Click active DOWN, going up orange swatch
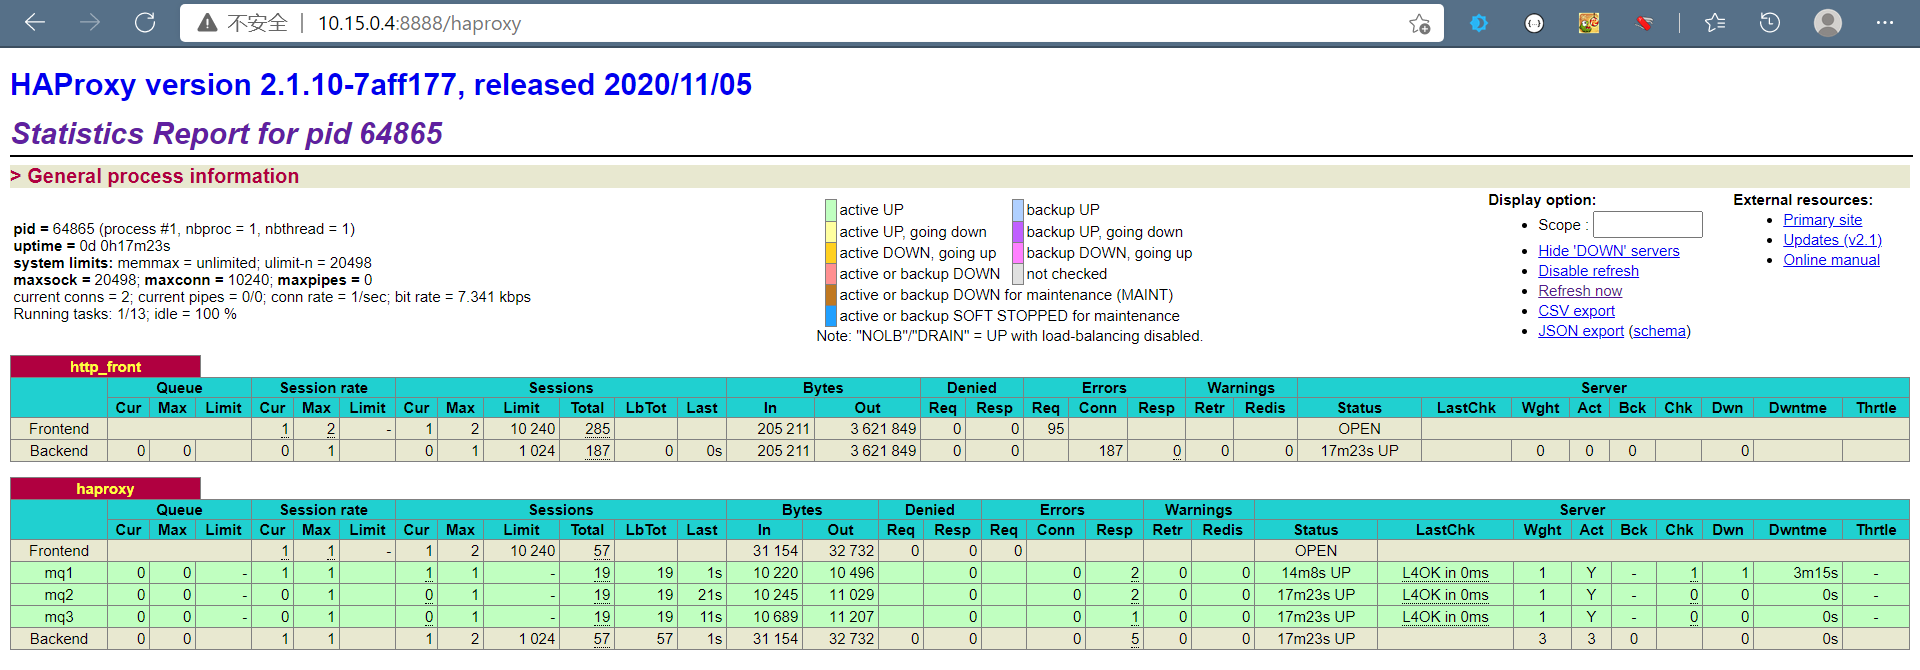 click(830, 252)
